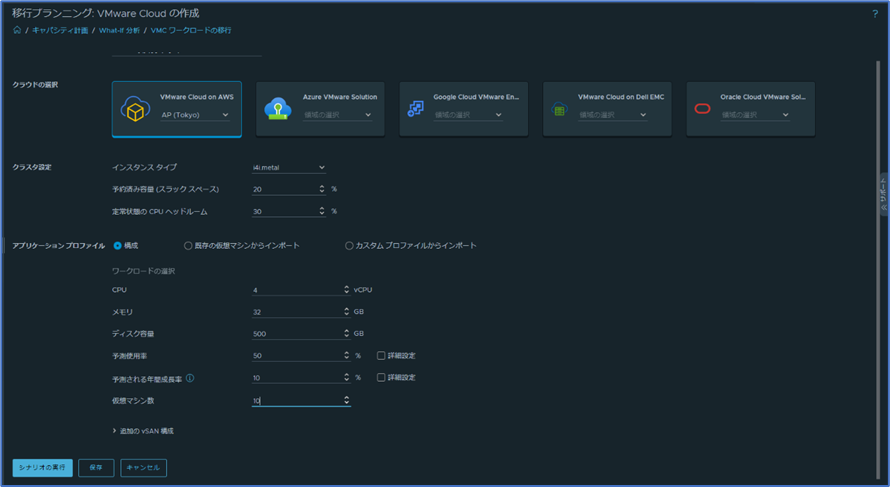Open Azure VMware Solution region dropdown
The height and width of the screenshot is (487, 890).
pyautogui.click(x=338, y=115)
